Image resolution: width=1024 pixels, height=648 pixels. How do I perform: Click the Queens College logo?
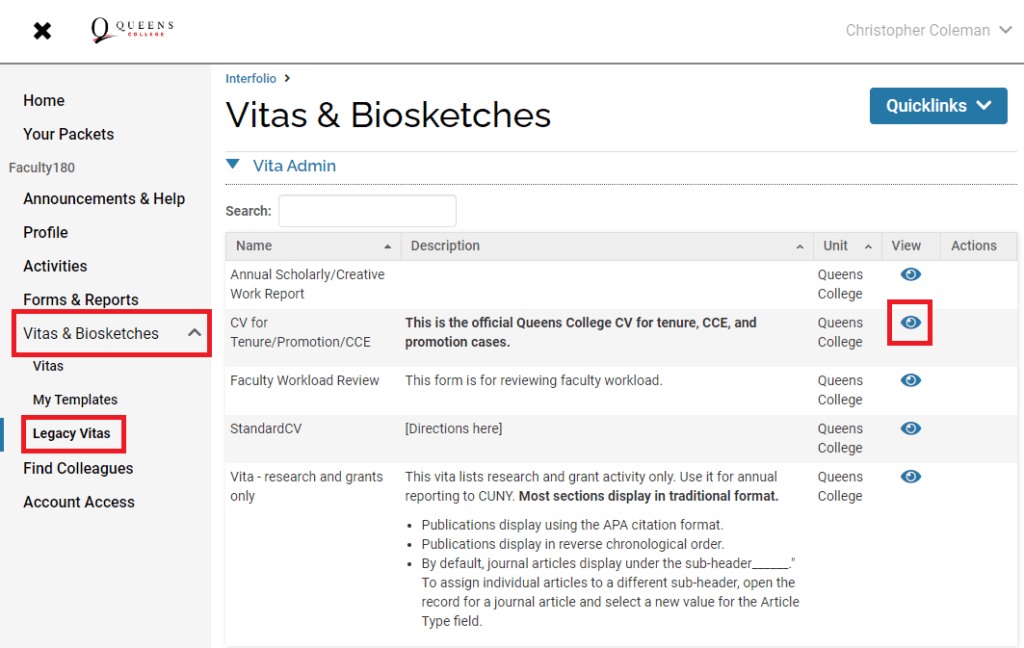click(132, 30)
